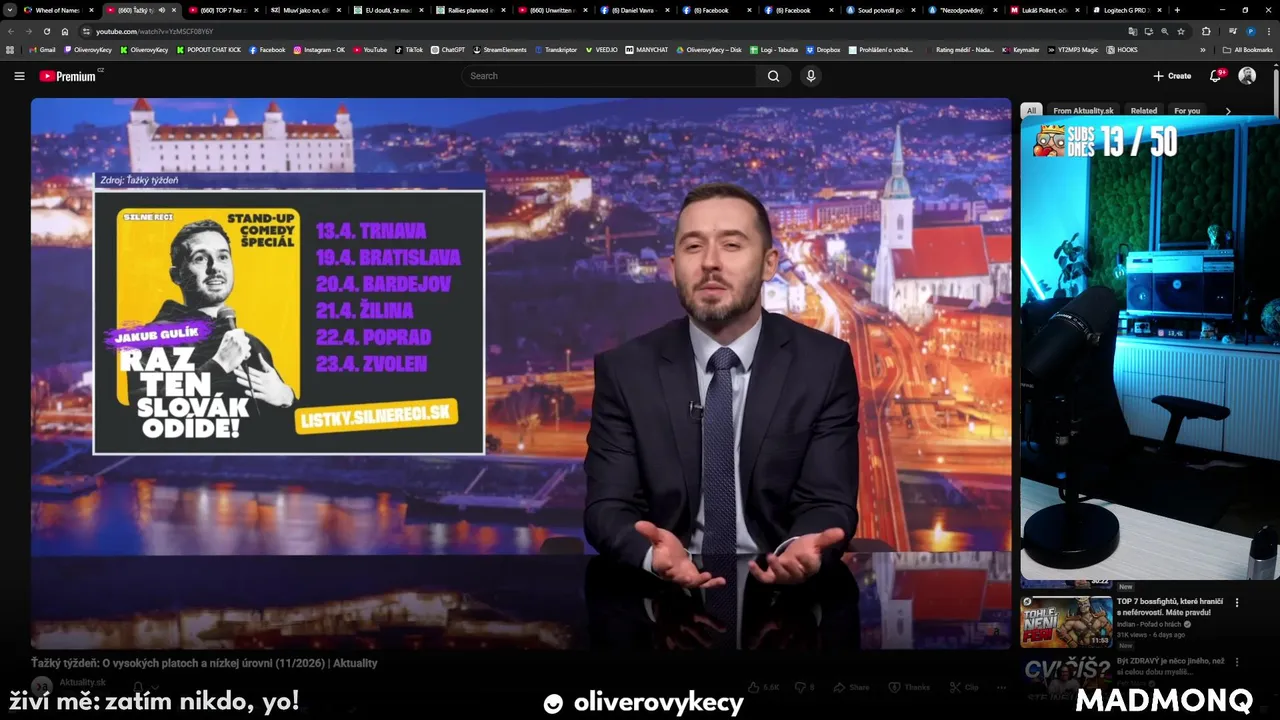Select the Related filter chip
Viewport: 1280px width, 720px height.
[1143, 111]
